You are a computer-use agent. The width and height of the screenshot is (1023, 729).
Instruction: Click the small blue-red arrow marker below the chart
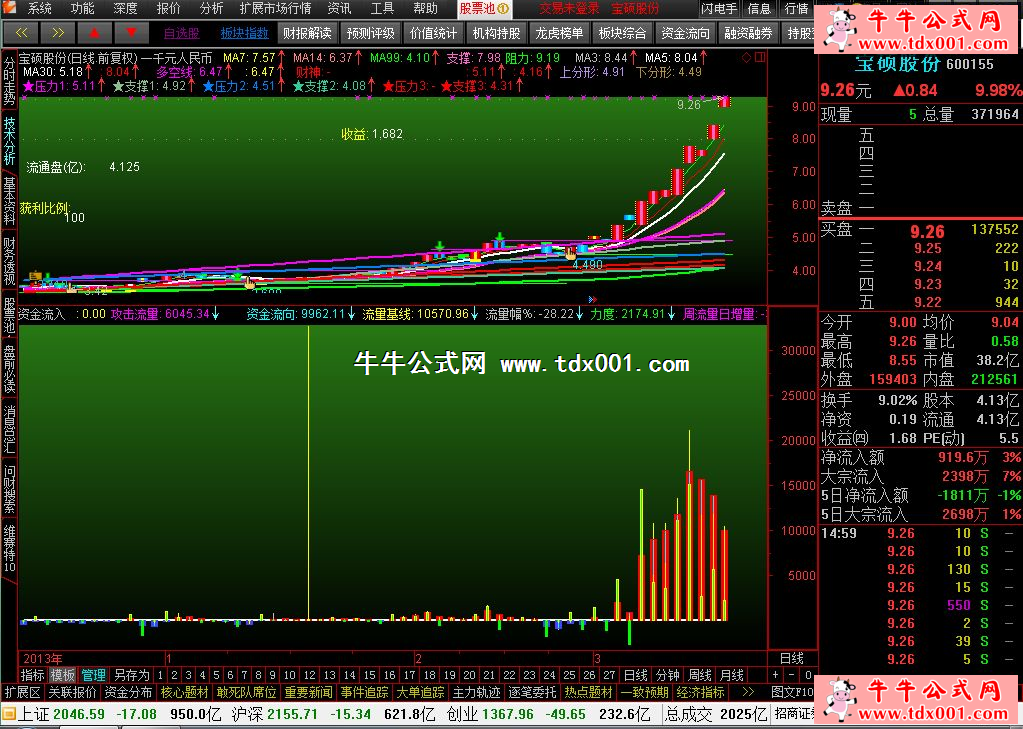click(592, 300)
